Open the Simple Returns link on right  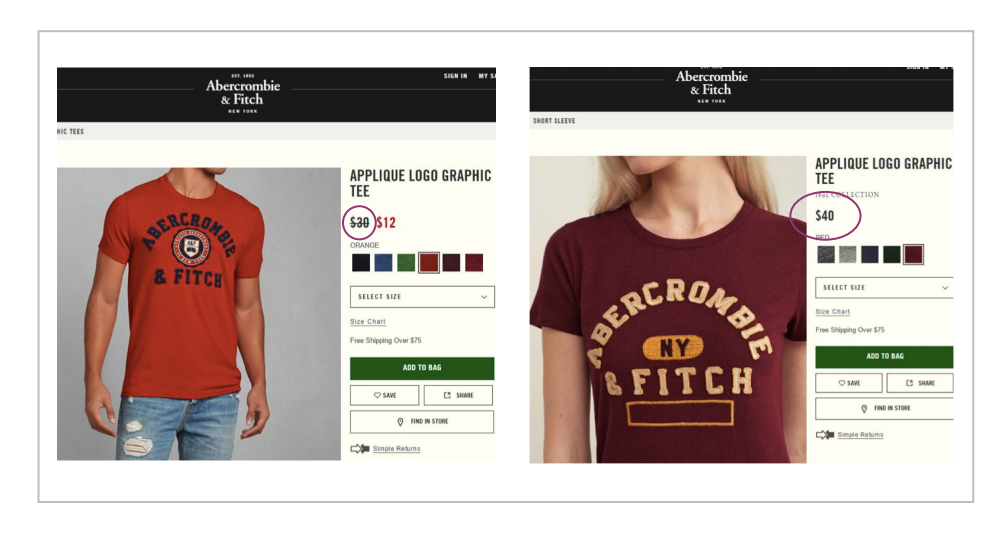[x=860, y=435]
